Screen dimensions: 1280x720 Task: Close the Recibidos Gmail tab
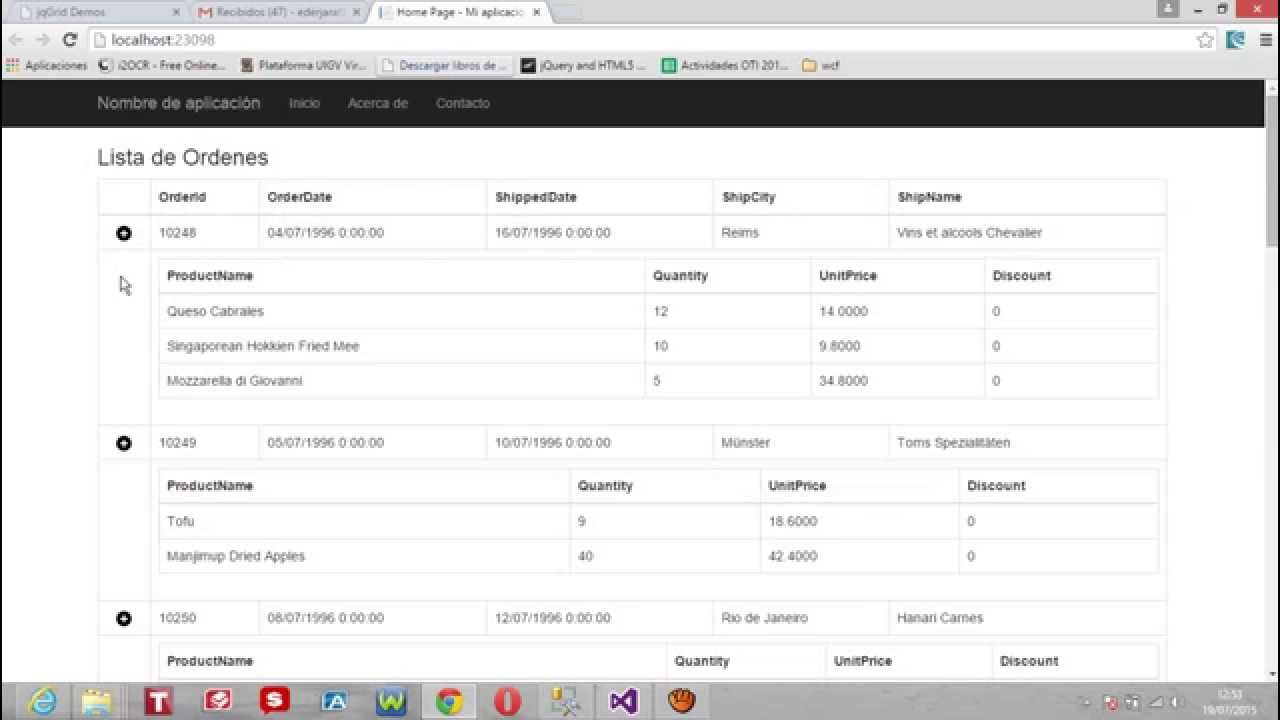tap(356, 13)
